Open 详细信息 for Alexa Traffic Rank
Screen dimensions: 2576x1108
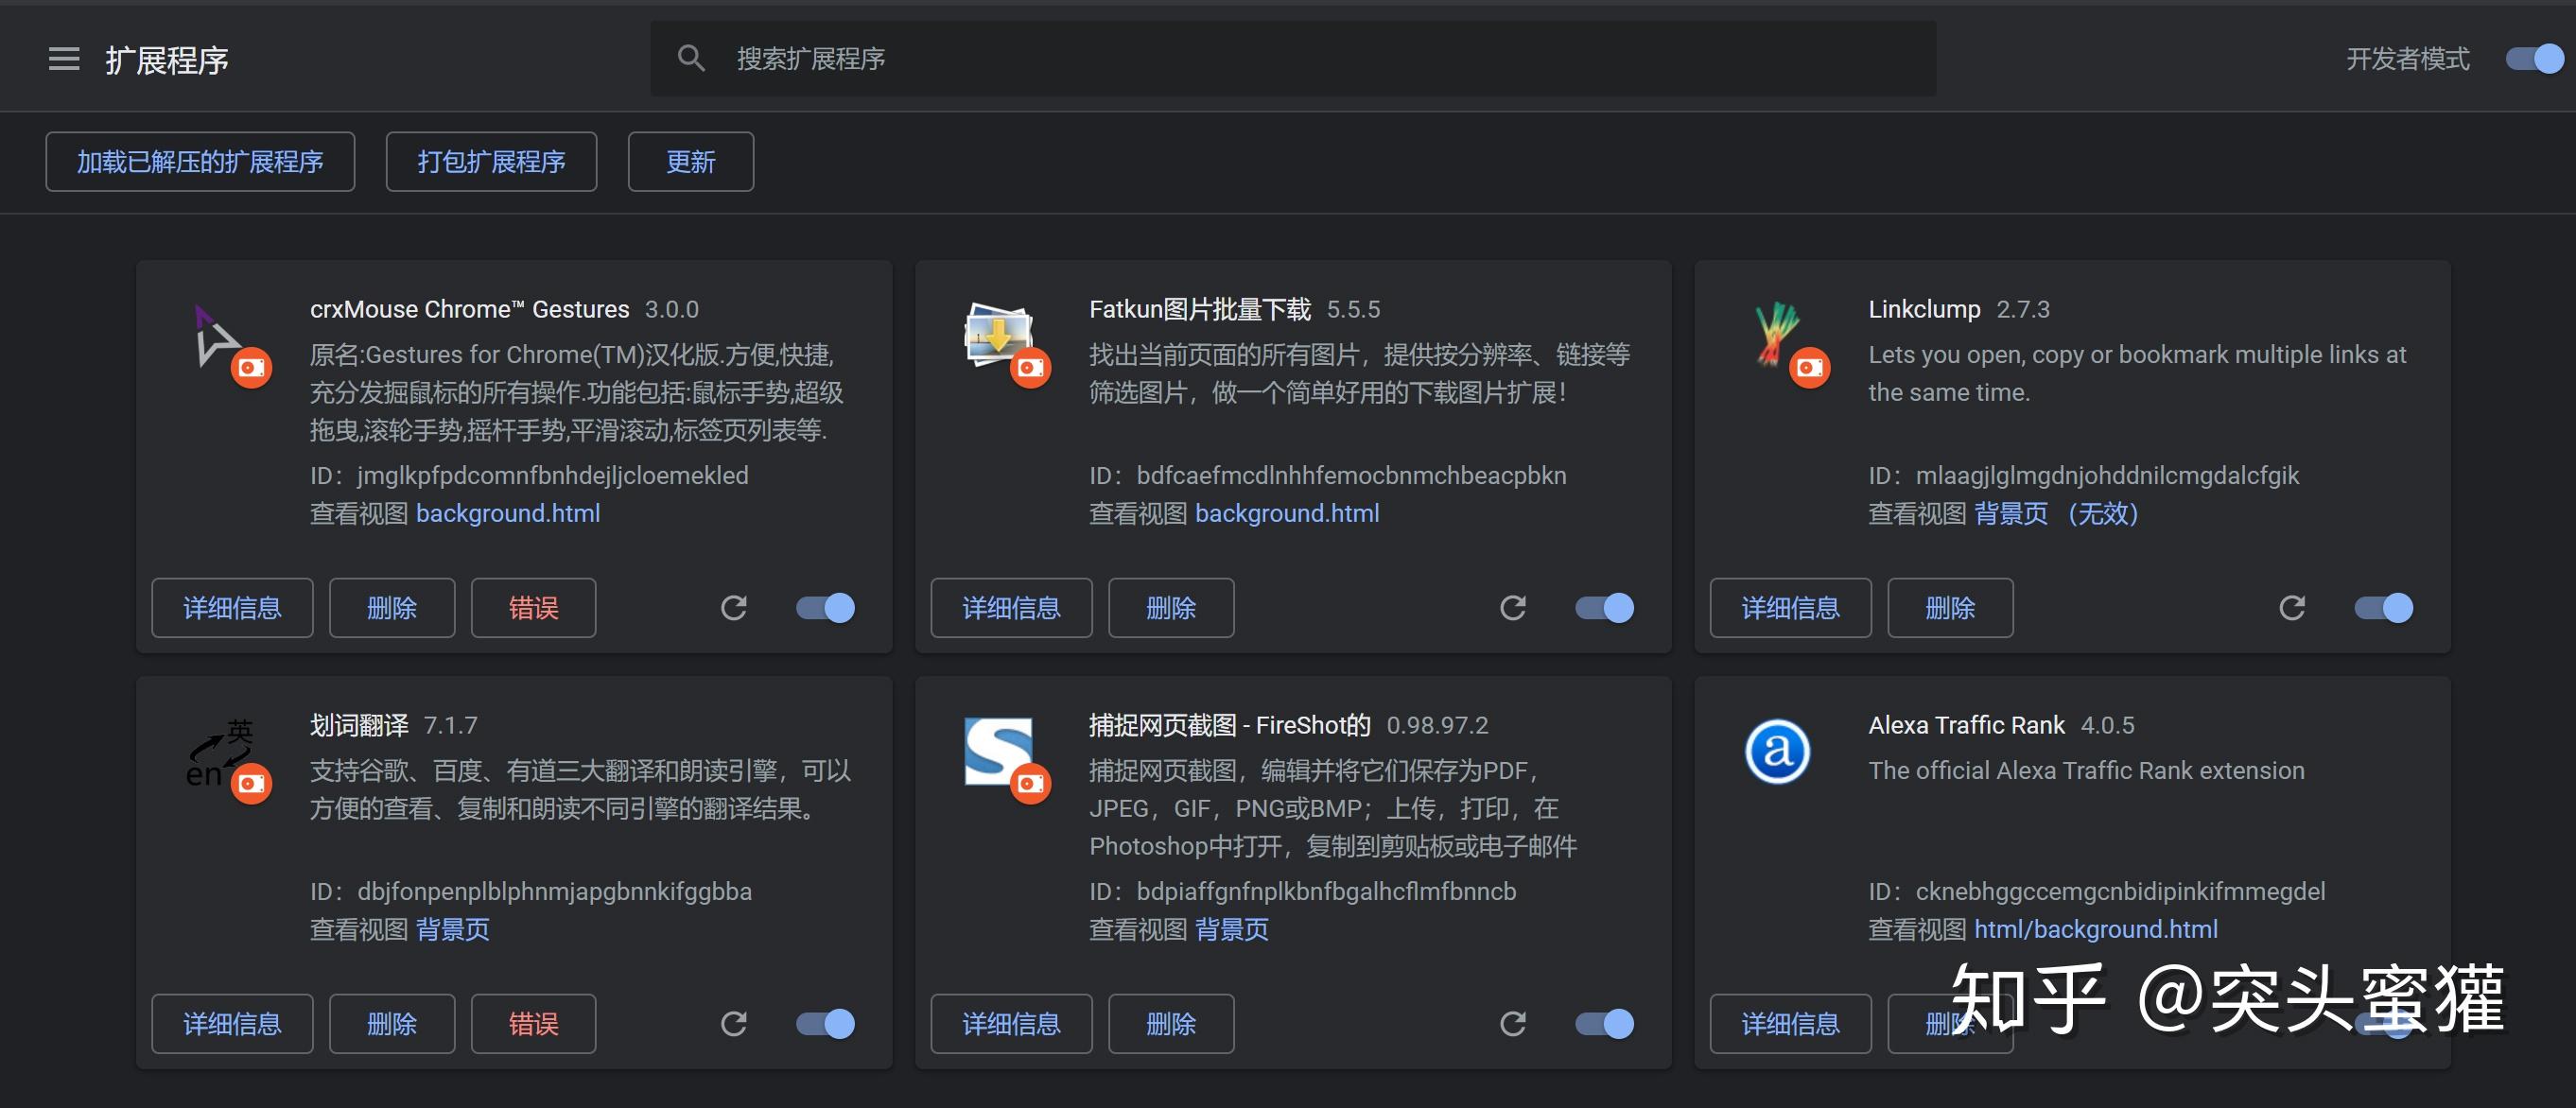[1790, 1024]
